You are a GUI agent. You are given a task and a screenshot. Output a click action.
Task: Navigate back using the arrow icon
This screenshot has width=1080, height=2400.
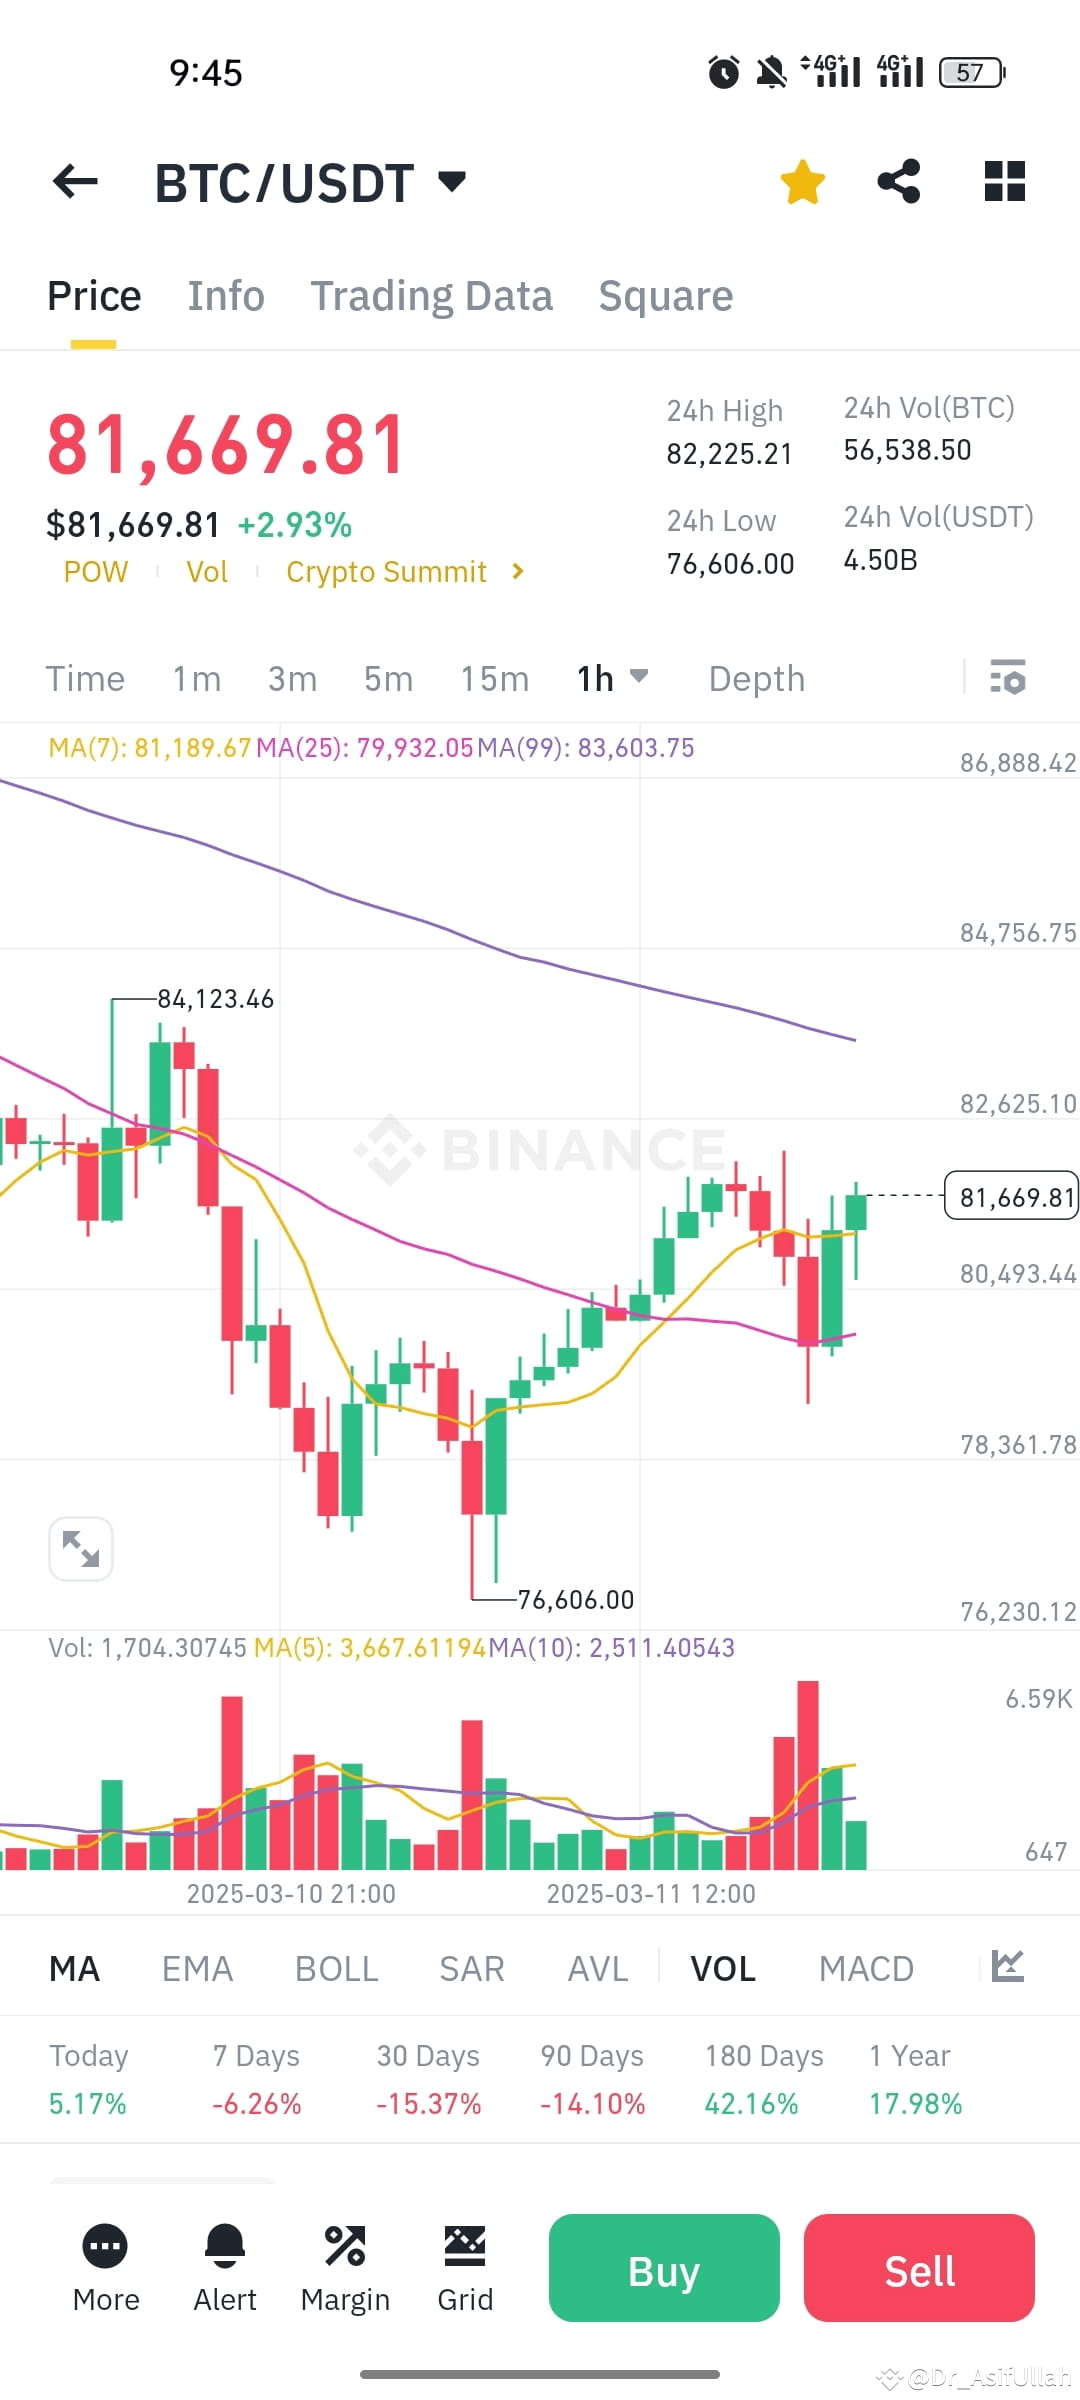click(x=73, y=181)
